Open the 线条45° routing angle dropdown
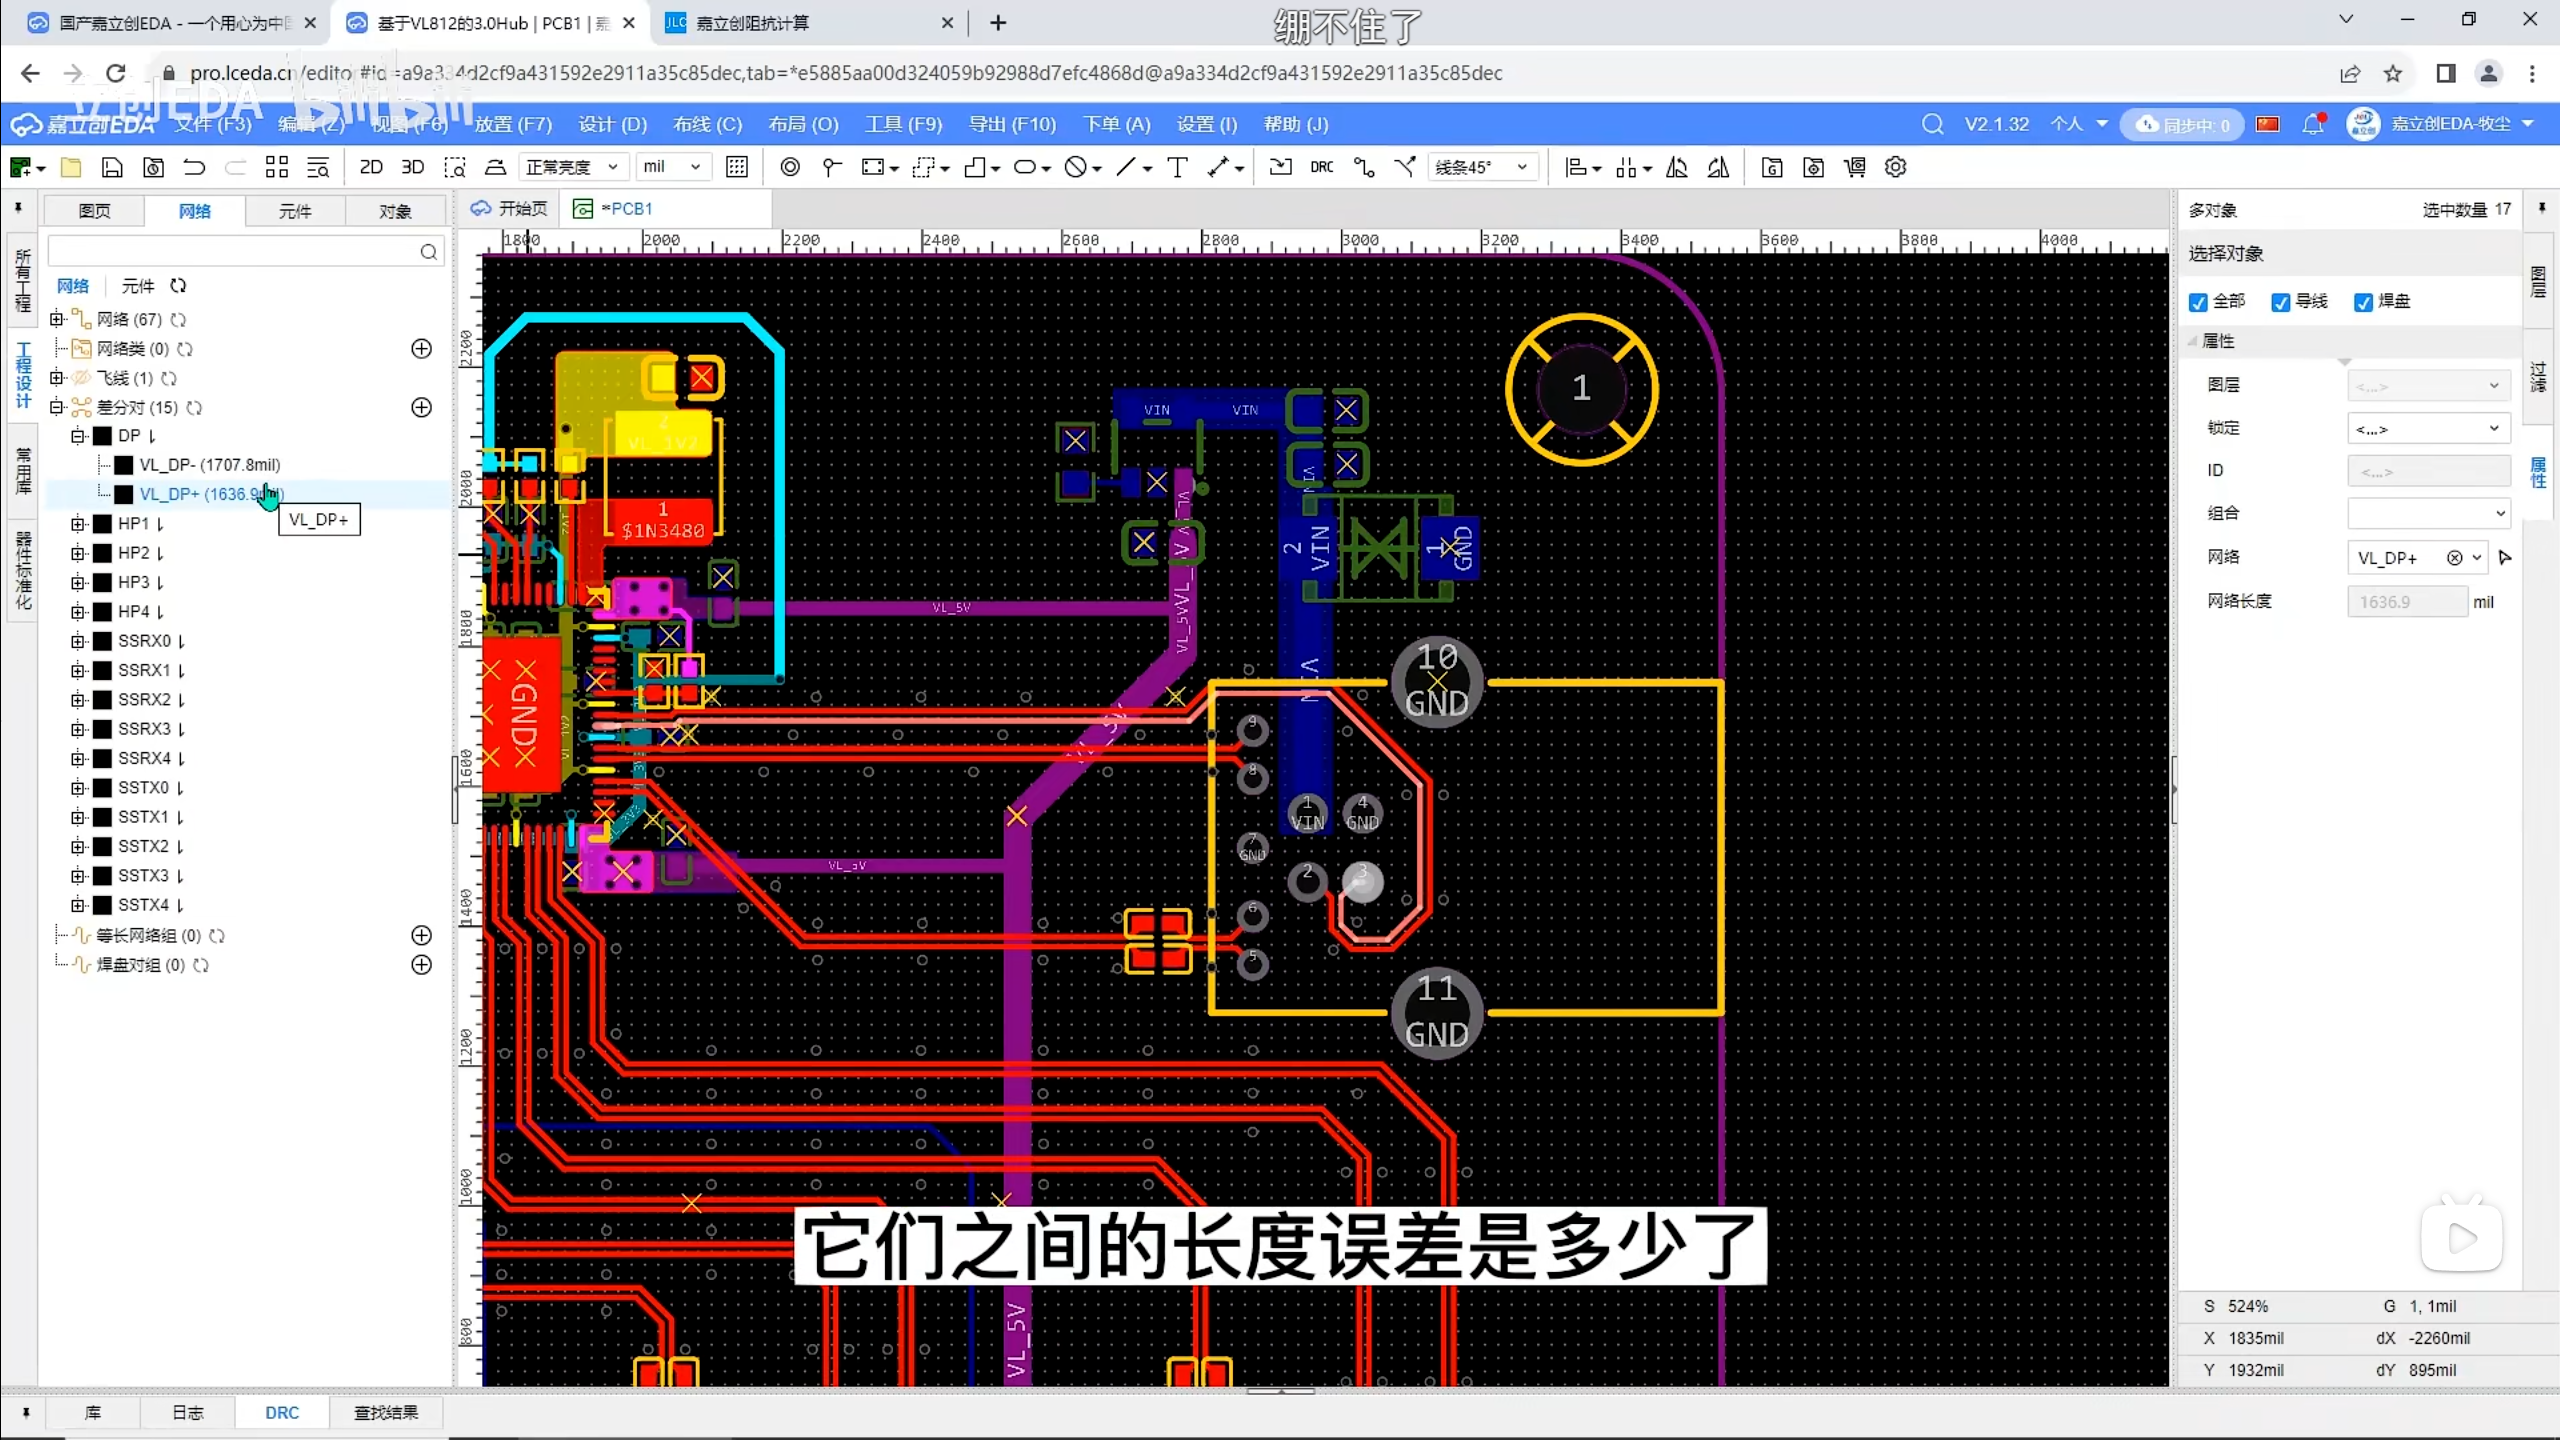Screen dimensions: 2560x1440 click(x=1483, y=167)
